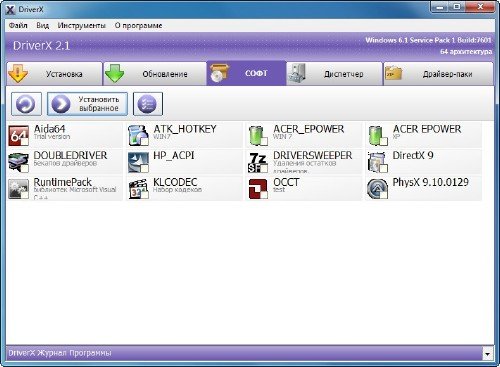
Task: Click the Aida64 title text
Action: [49, 129]
